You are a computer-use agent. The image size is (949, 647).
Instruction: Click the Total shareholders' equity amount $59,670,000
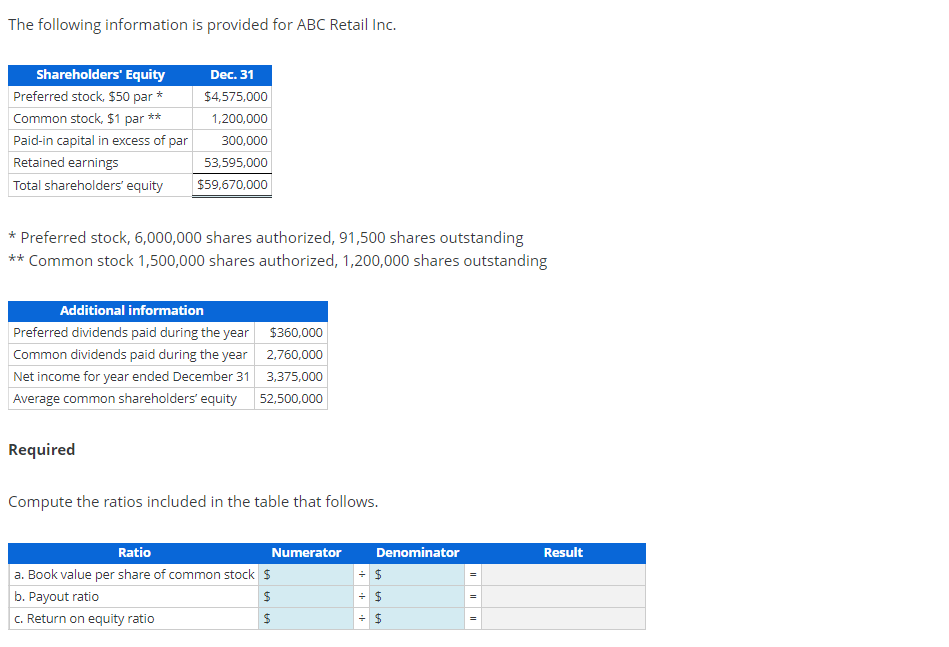tap(232, 184)
